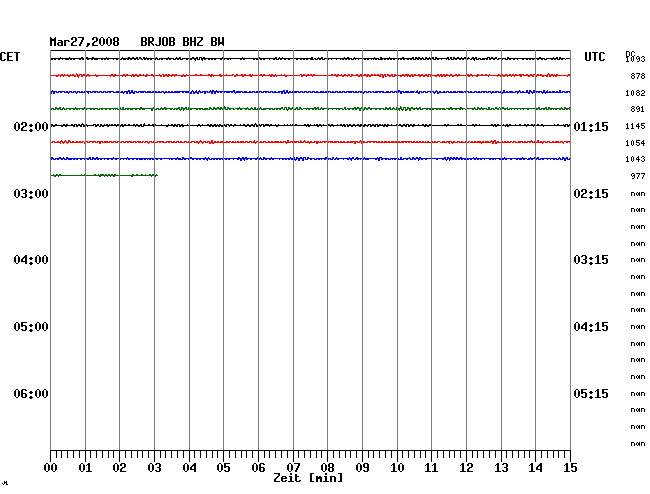Click the DC value 1145
650x494 pixels.
pyautogui.click(x=635, y=126)
